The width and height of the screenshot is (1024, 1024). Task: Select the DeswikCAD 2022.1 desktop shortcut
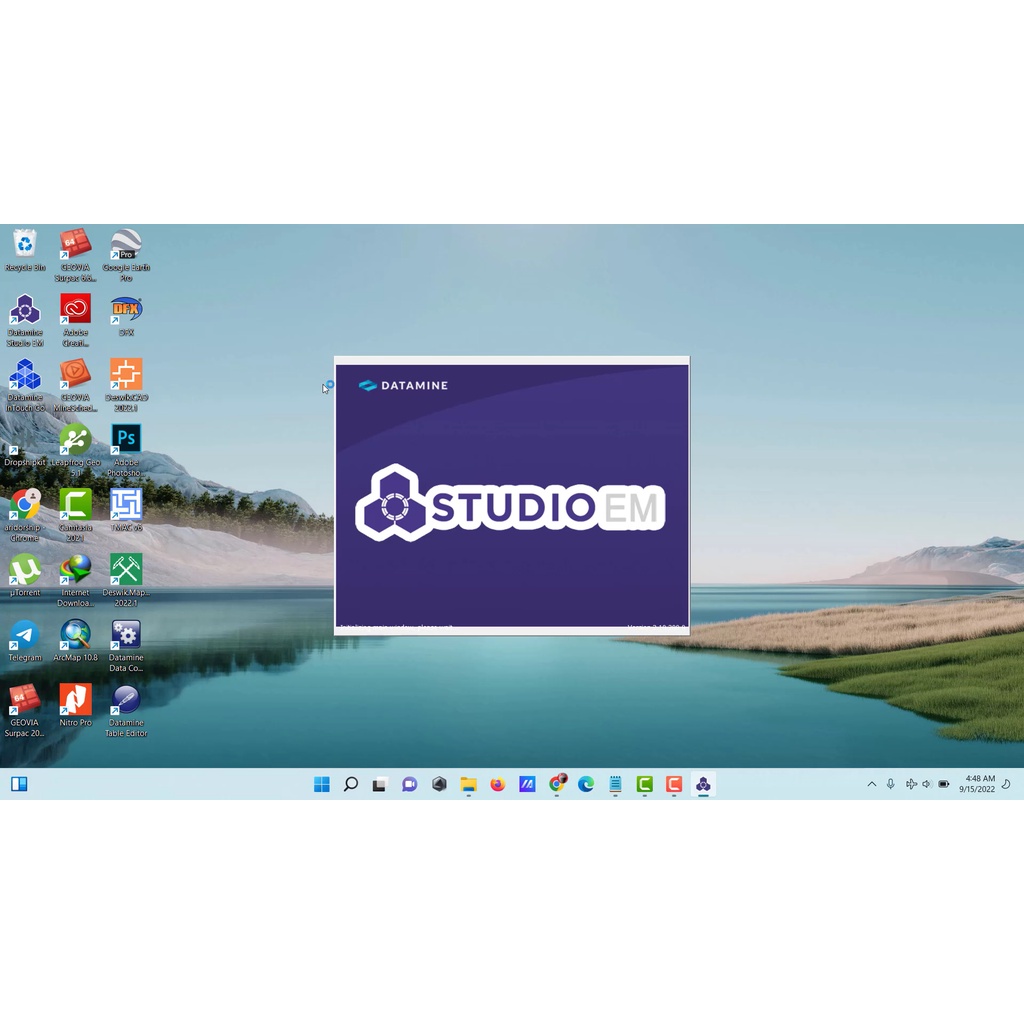click(x=126, y=385)
